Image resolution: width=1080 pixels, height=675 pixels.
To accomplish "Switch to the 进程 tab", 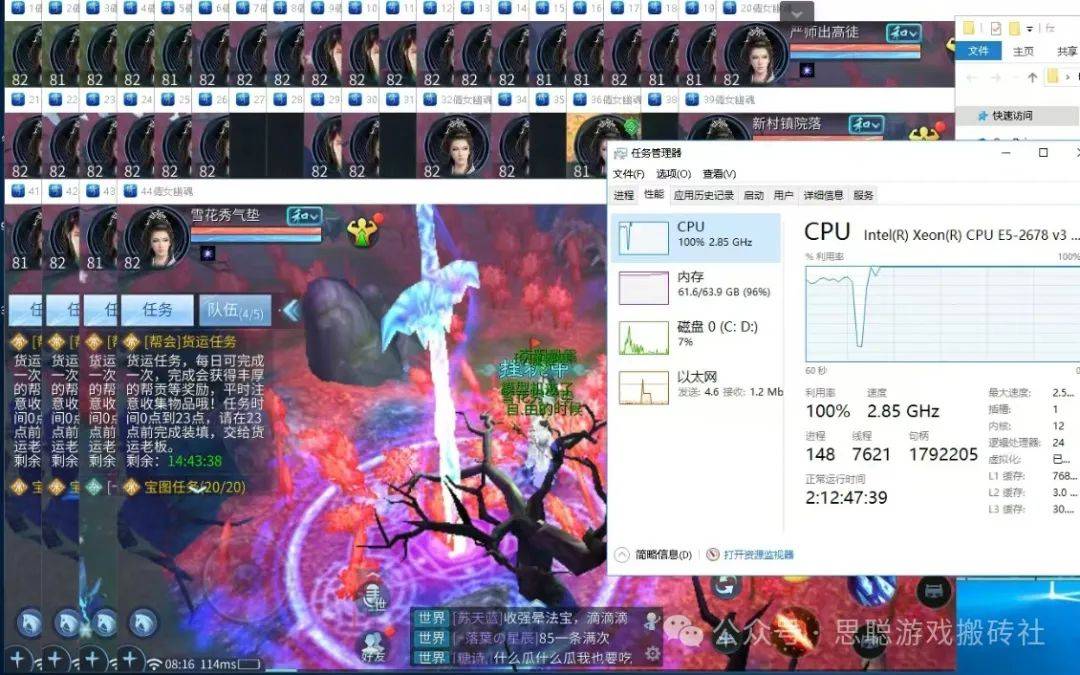I will coord(623,195).
